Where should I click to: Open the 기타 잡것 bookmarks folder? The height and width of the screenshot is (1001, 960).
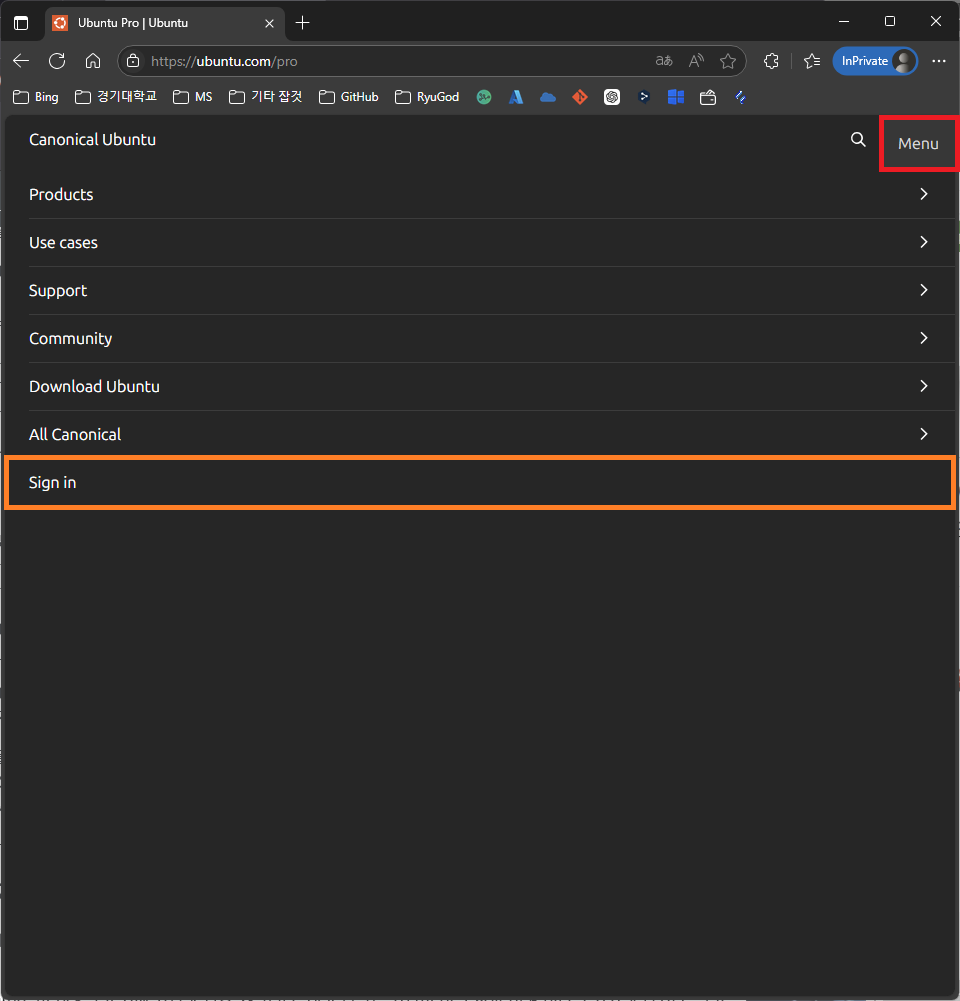point(266,97)
